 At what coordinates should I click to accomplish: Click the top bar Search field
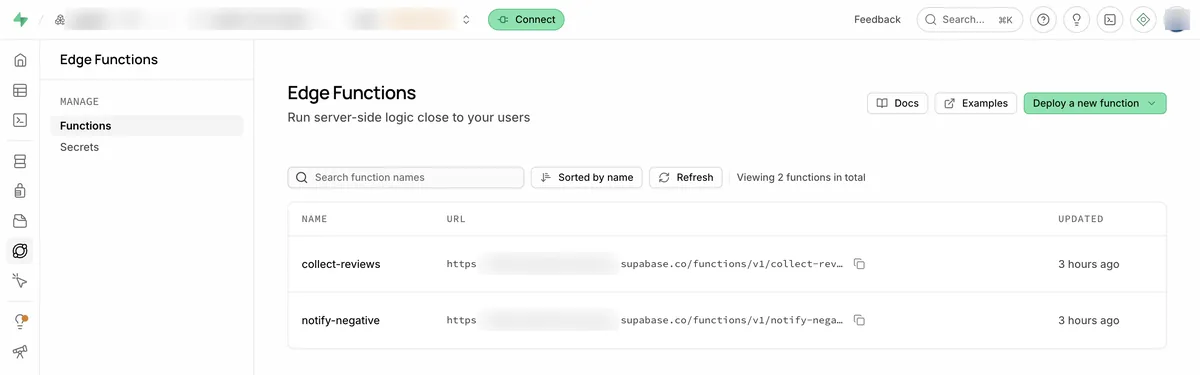(970, 19)
